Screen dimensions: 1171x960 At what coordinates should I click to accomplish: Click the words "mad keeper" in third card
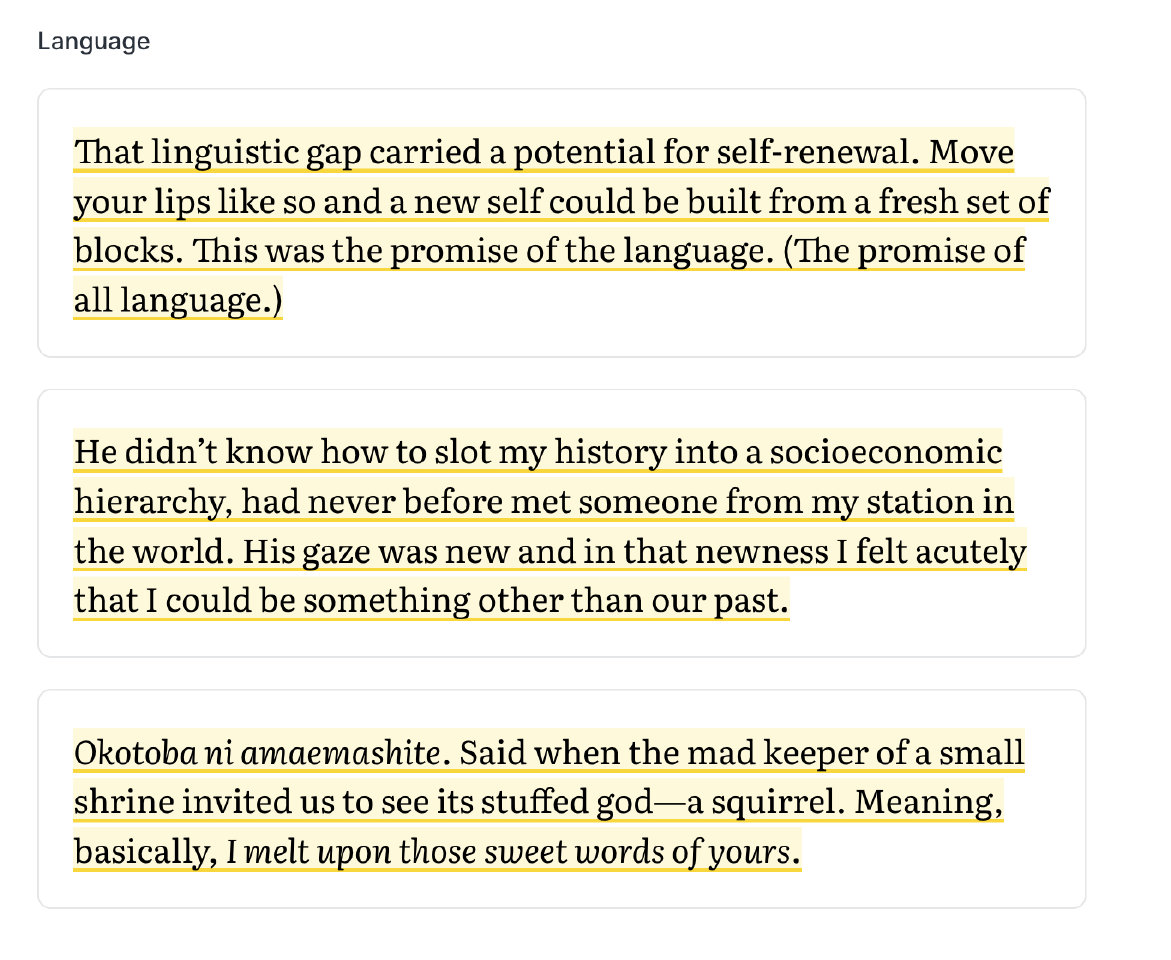click(730, 752)
